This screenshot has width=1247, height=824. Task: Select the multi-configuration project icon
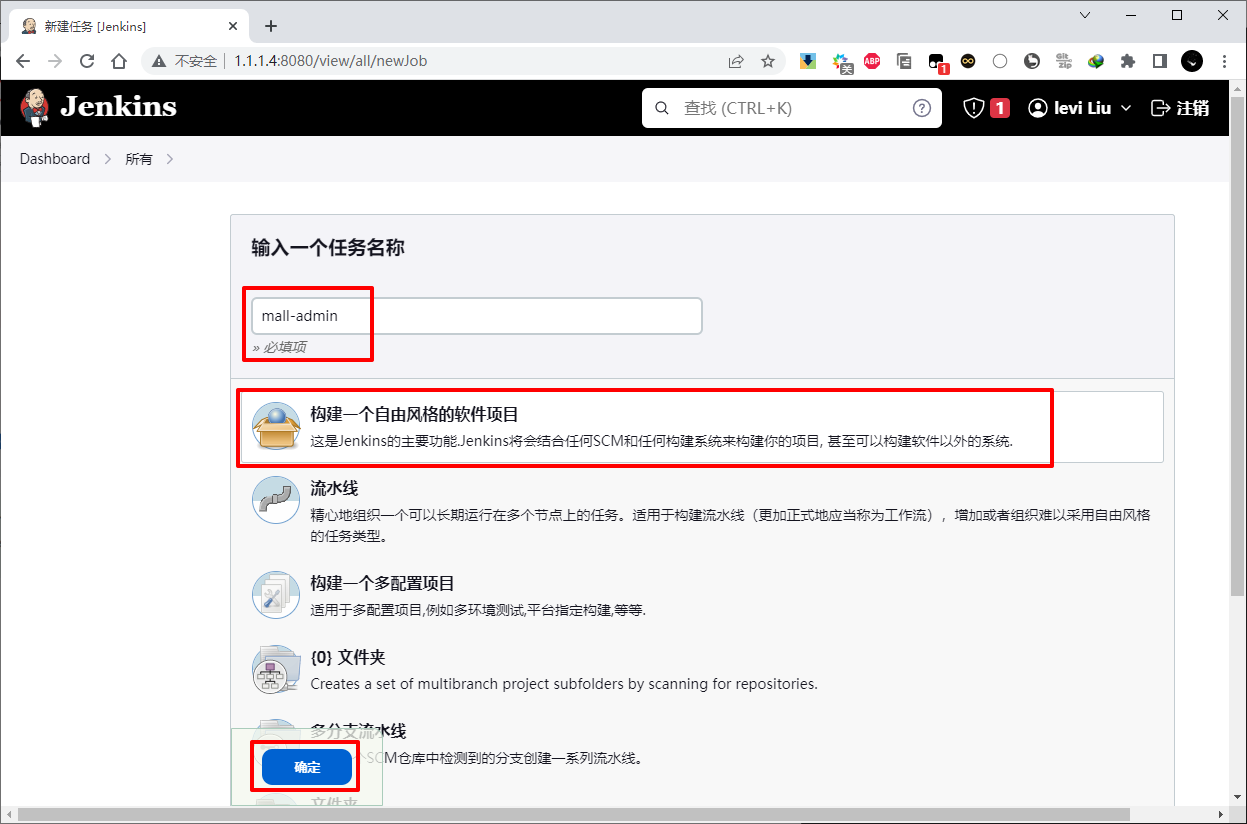tap(276, 596)
